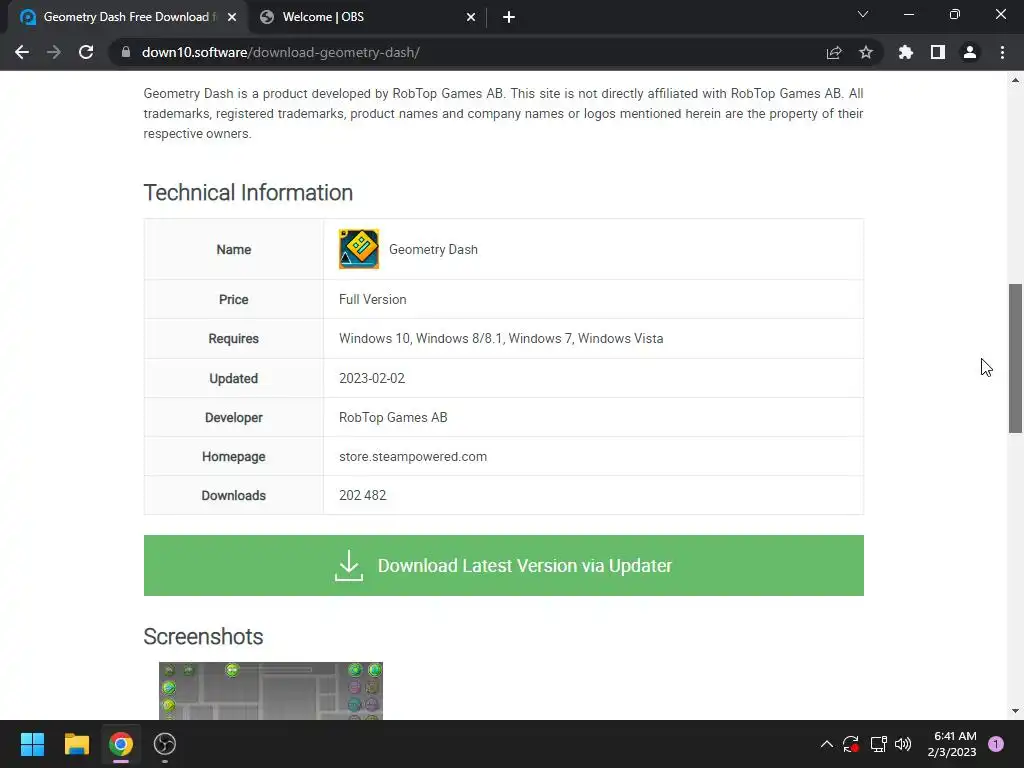Open the volume speaker tray icon
Screen dimensions: 1024x768
(903, 744)
